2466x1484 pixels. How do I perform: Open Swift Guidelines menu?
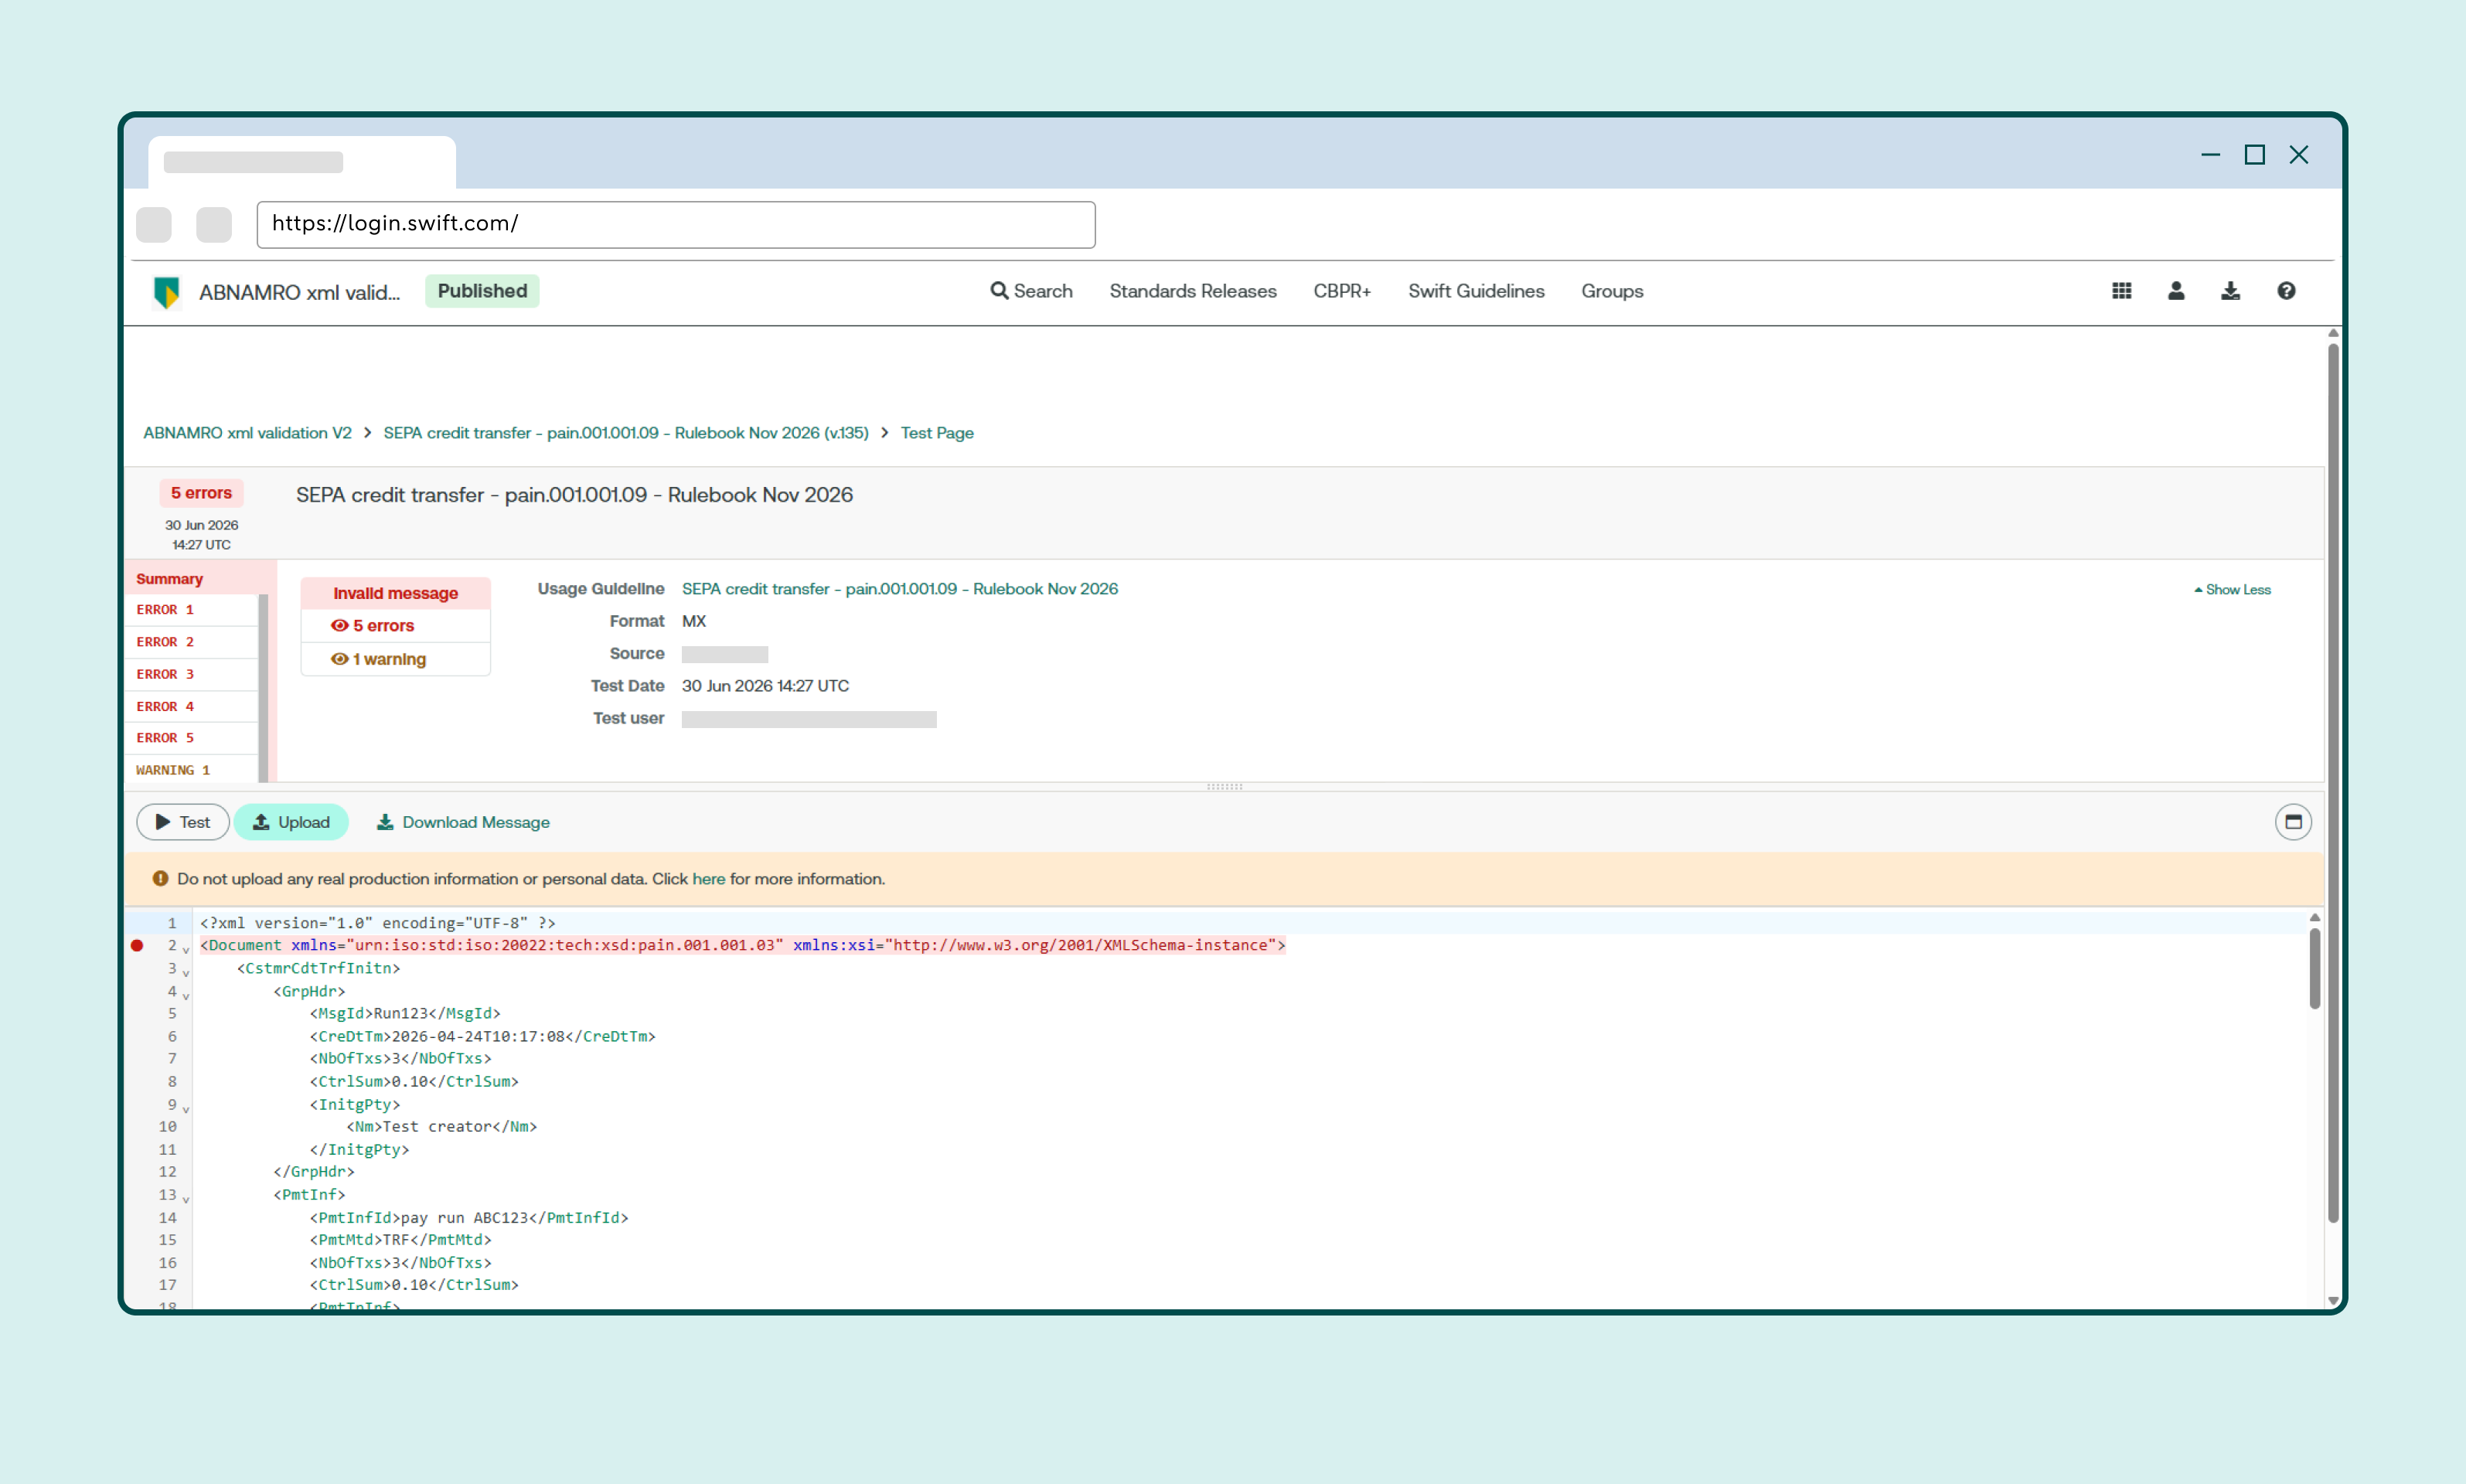point(1476,291)
